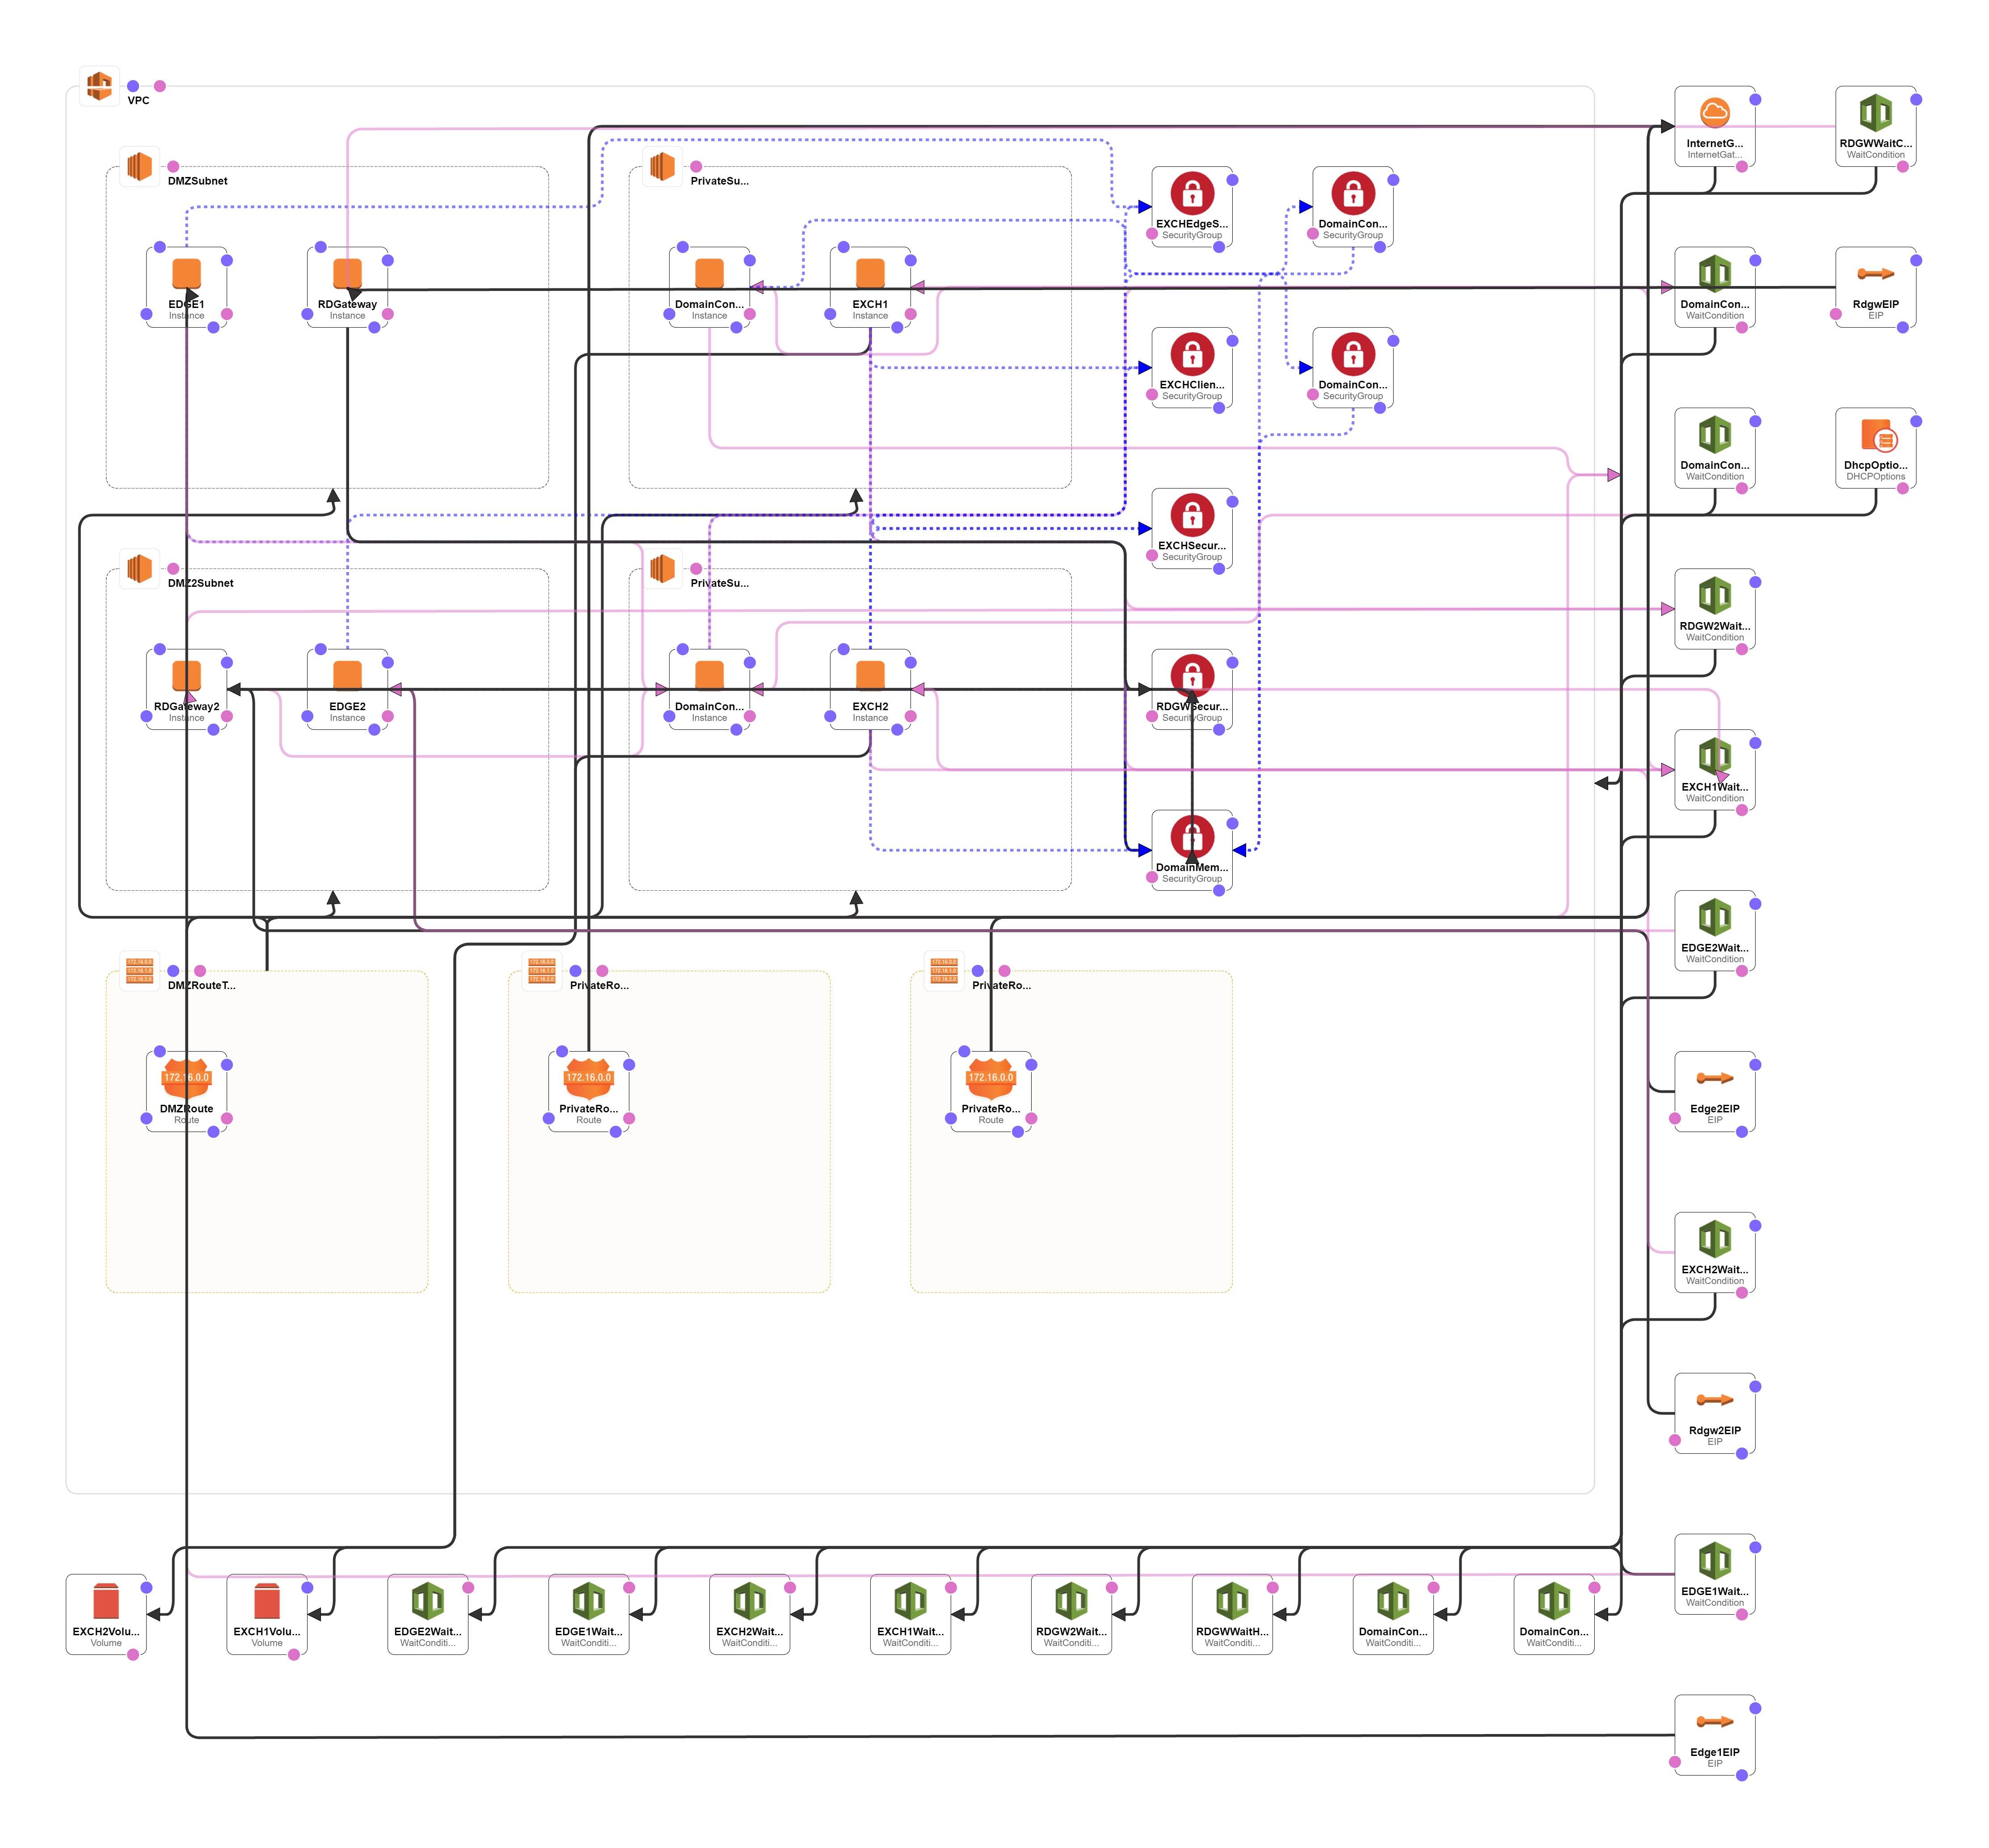The image size is (1989, 1848).
Task: Click the Edge1EIP arrow icon
Action: [1714, 1722]
